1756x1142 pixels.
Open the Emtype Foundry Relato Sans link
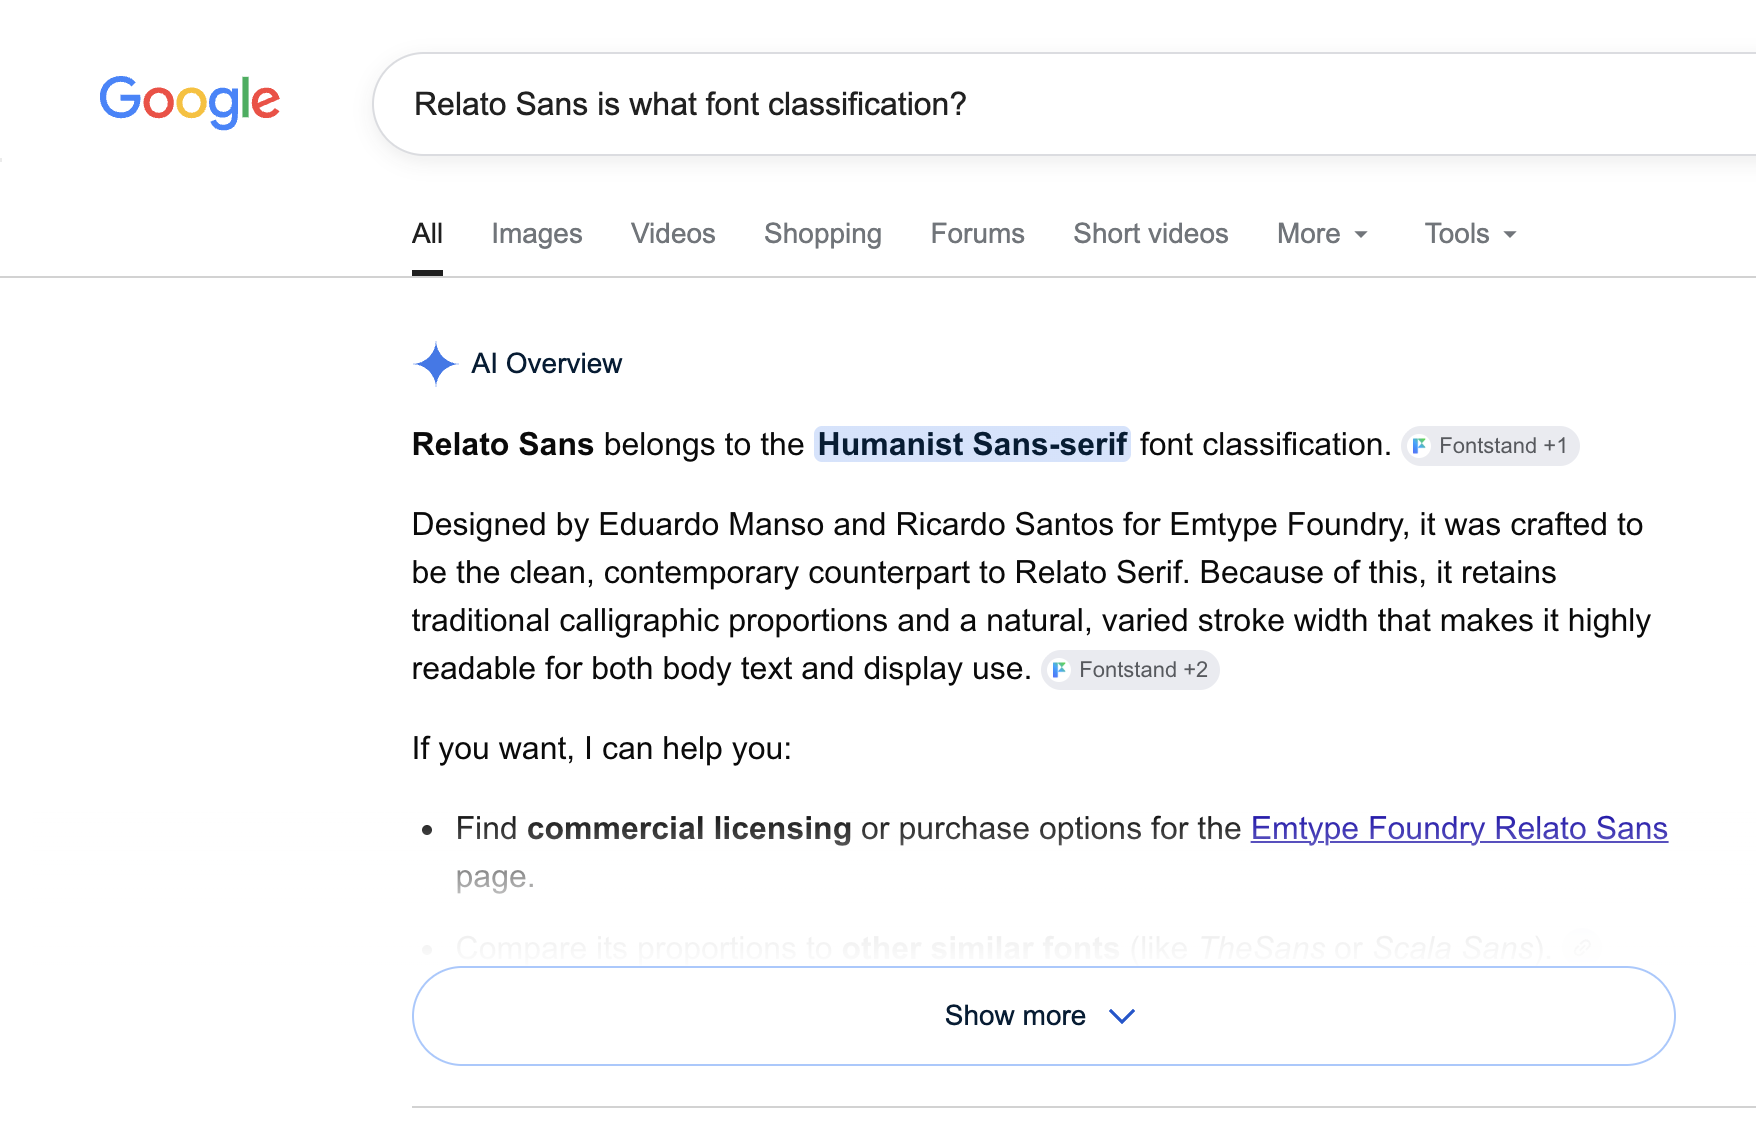(1459, 829)
